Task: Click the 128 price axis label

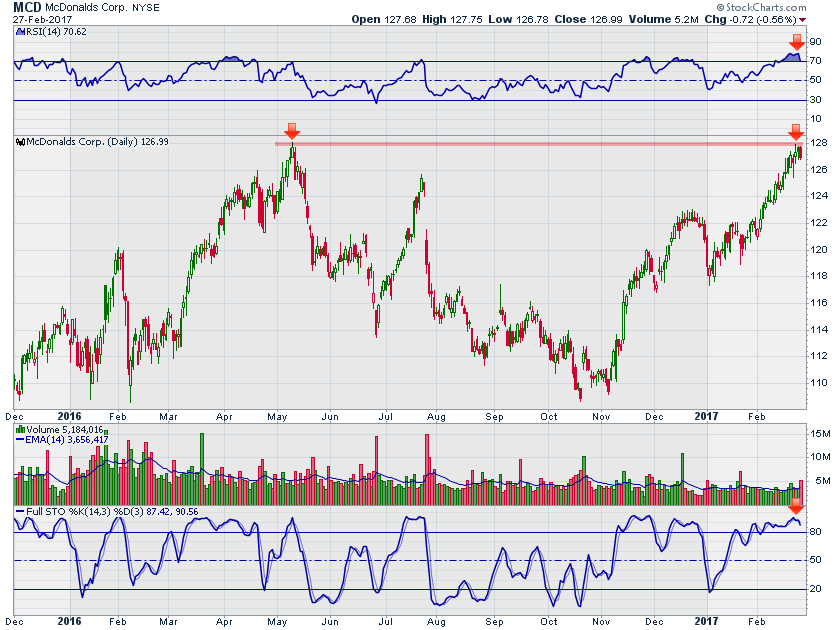Action: tap(819, 143)
